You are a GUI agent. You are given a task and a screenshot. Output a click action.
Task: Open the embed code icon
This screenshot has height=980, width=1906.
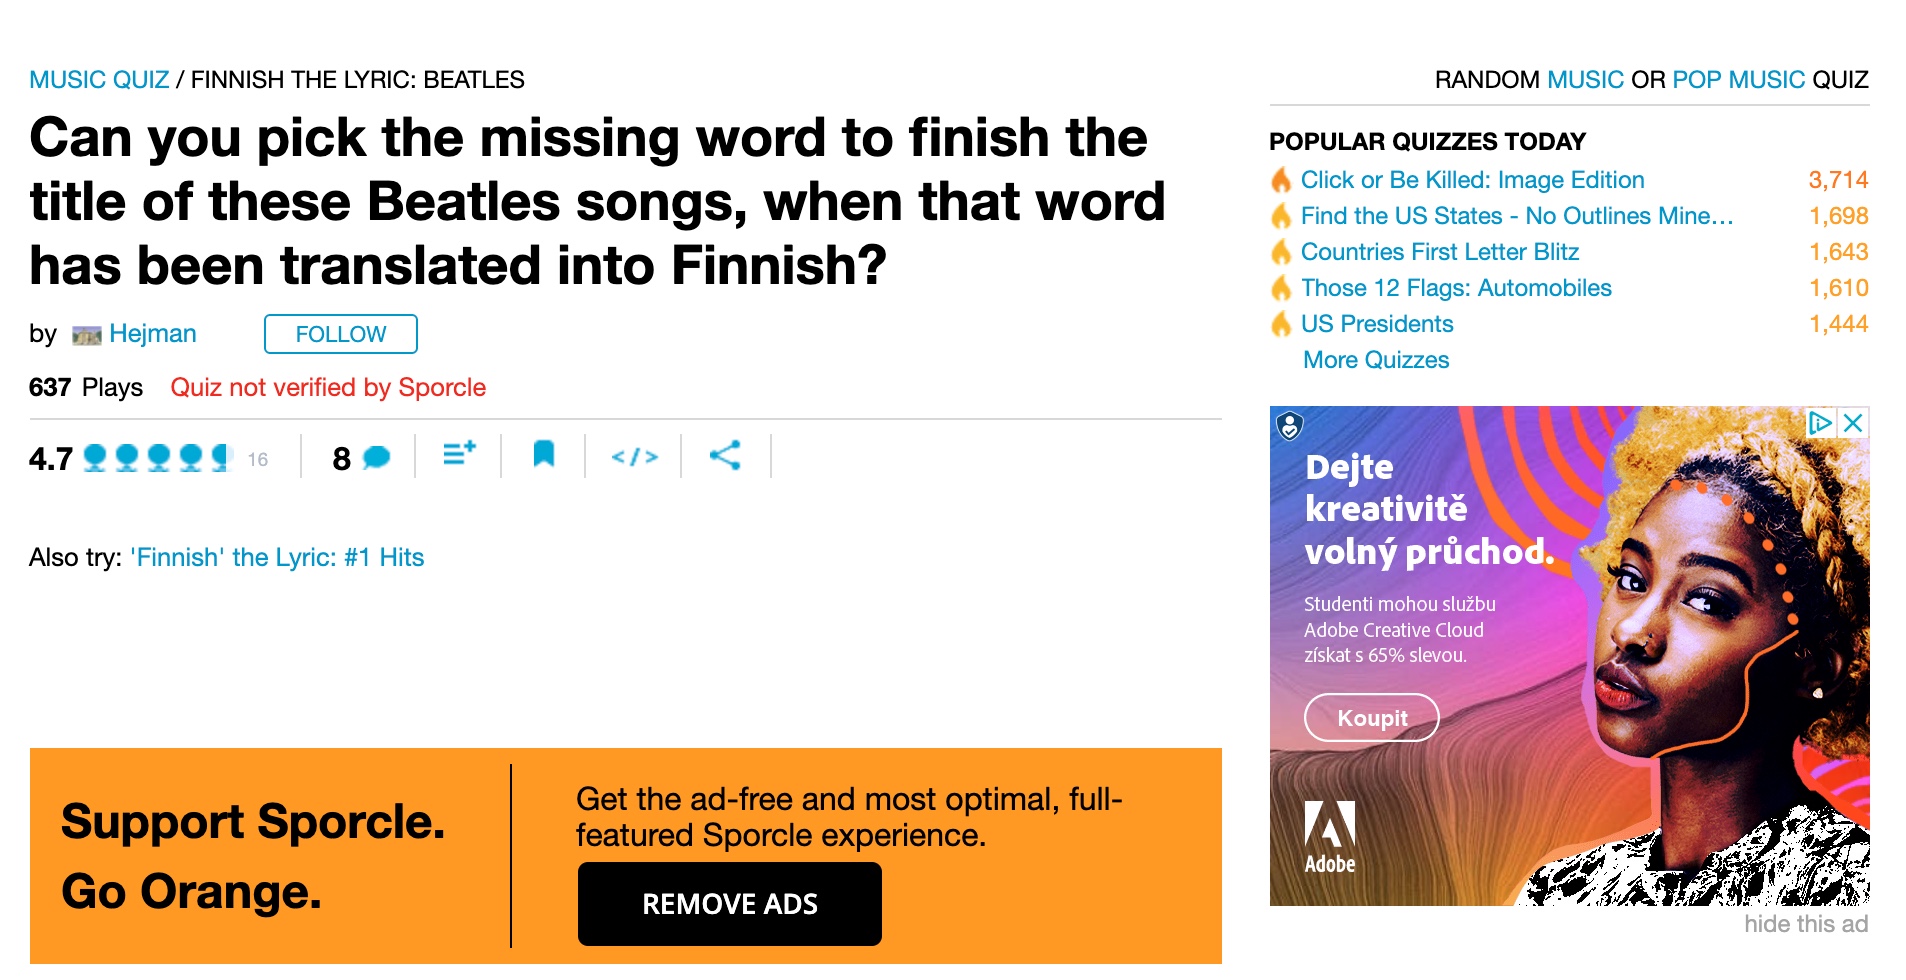[x=634, y=457]
